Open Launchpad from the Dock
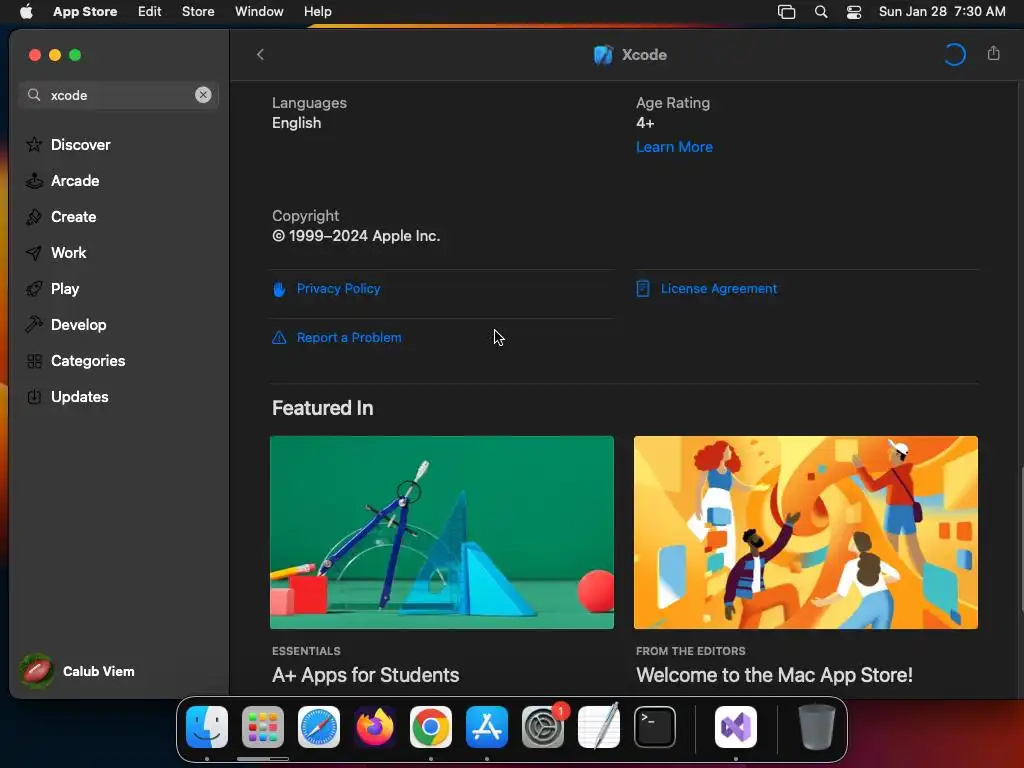Image resolution: width=1024 pixels, height=768 pixels. [263, 727]
